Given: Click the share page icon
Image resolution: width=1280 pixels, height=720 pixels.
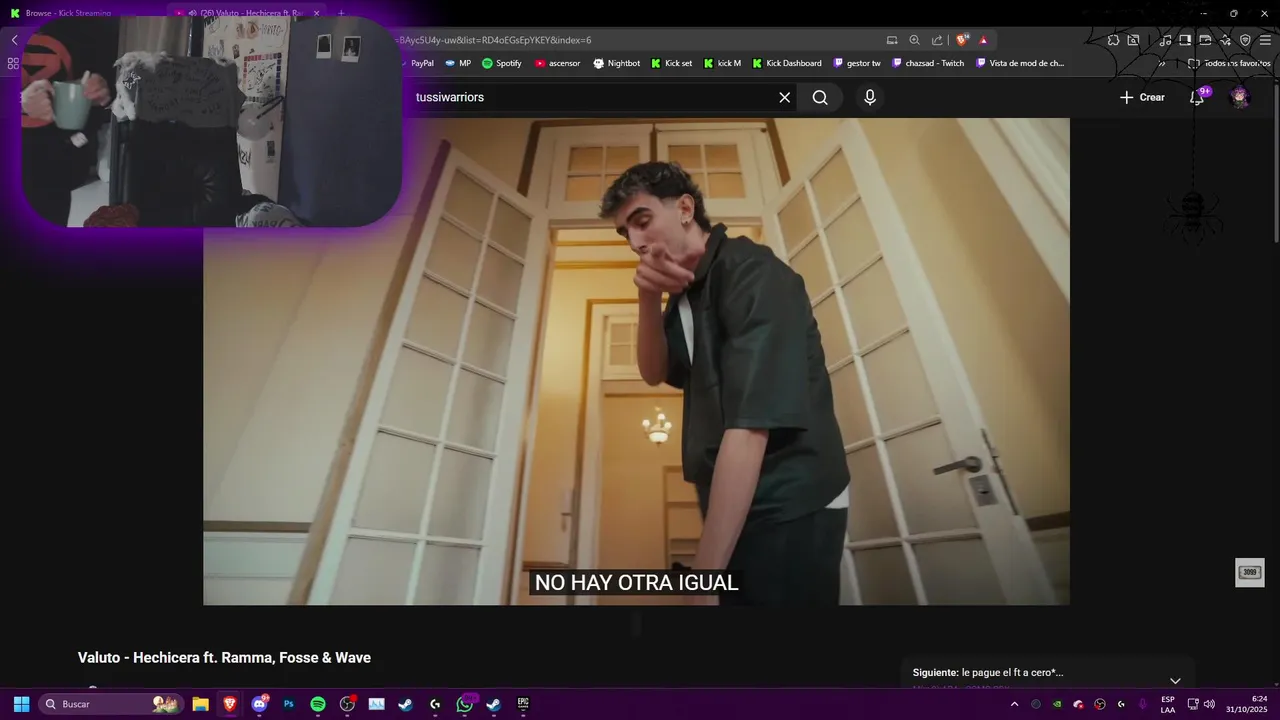Looking at the screenshot, I should pyautogui.click(x=937, y=40).
